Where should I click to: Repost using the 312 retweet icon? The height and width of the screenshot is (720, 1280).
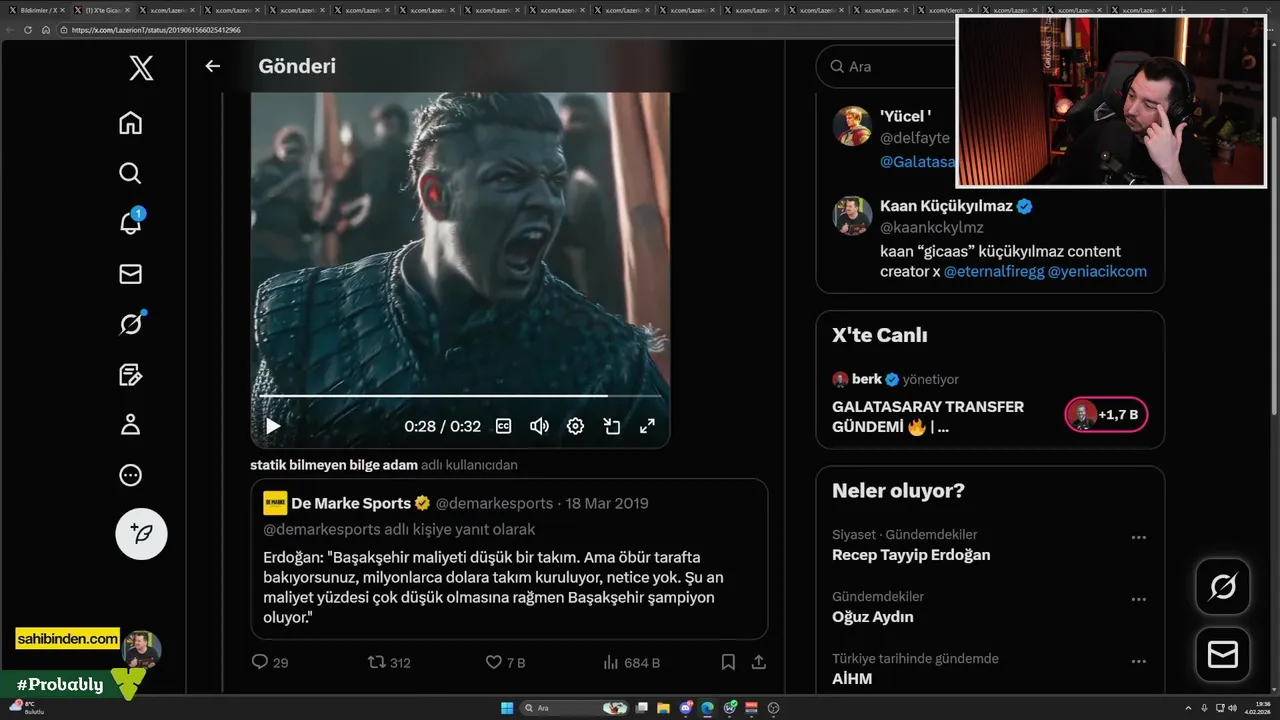point(389,662)
